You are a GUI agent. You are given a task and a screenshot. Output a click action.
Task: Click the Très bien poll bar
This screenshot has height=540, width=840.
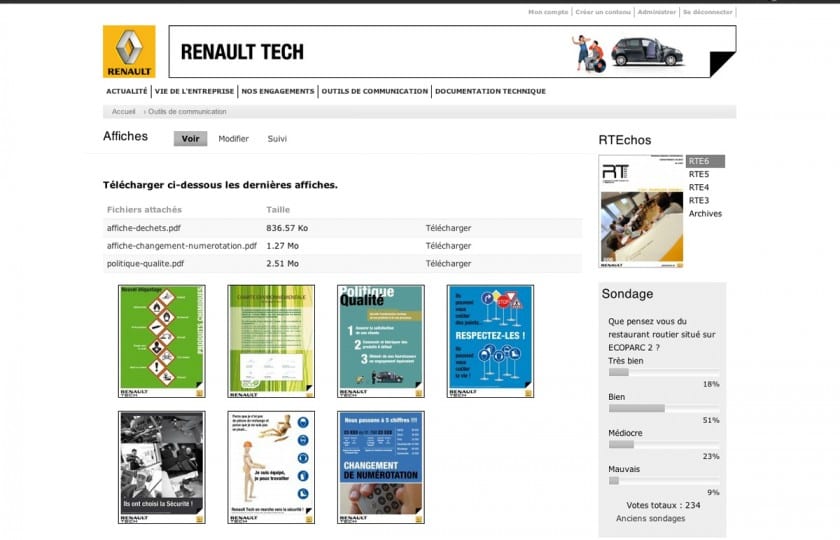pyautogui.click(x=664, y=372)
